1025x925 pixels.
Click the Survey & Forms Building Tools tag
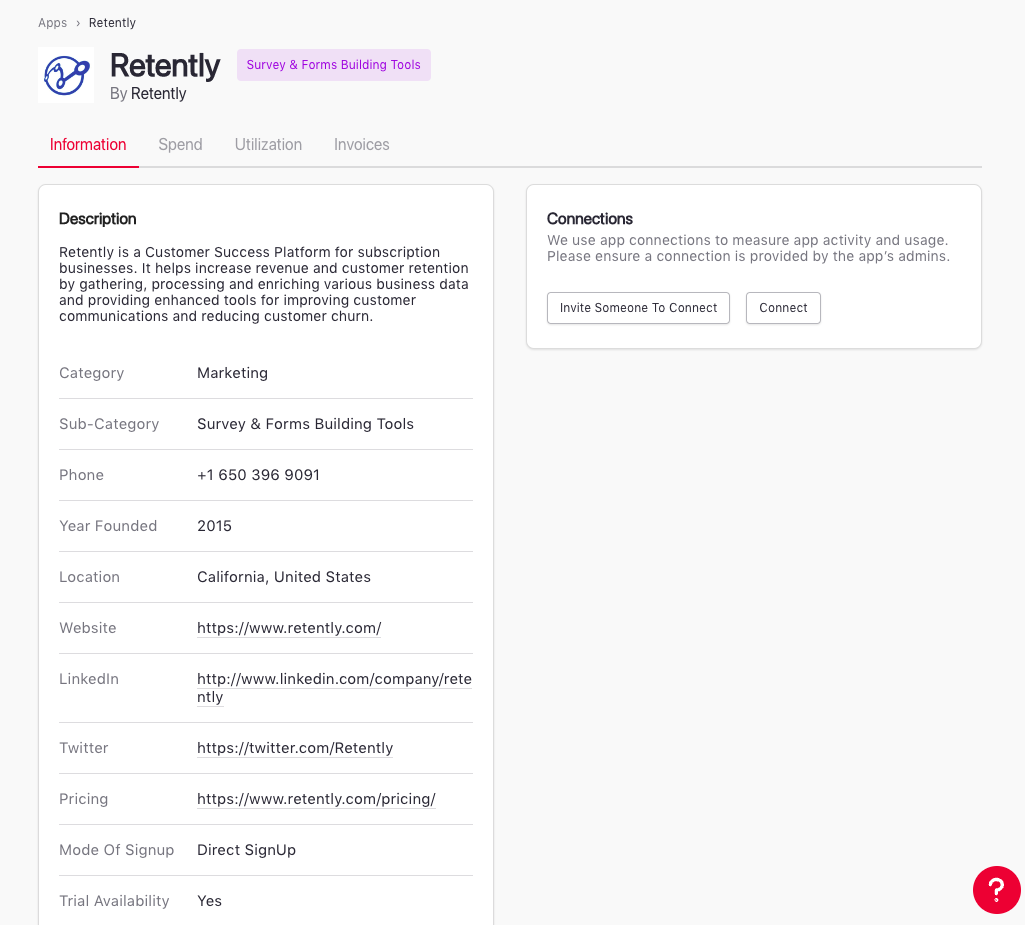[x=333, y=65]
